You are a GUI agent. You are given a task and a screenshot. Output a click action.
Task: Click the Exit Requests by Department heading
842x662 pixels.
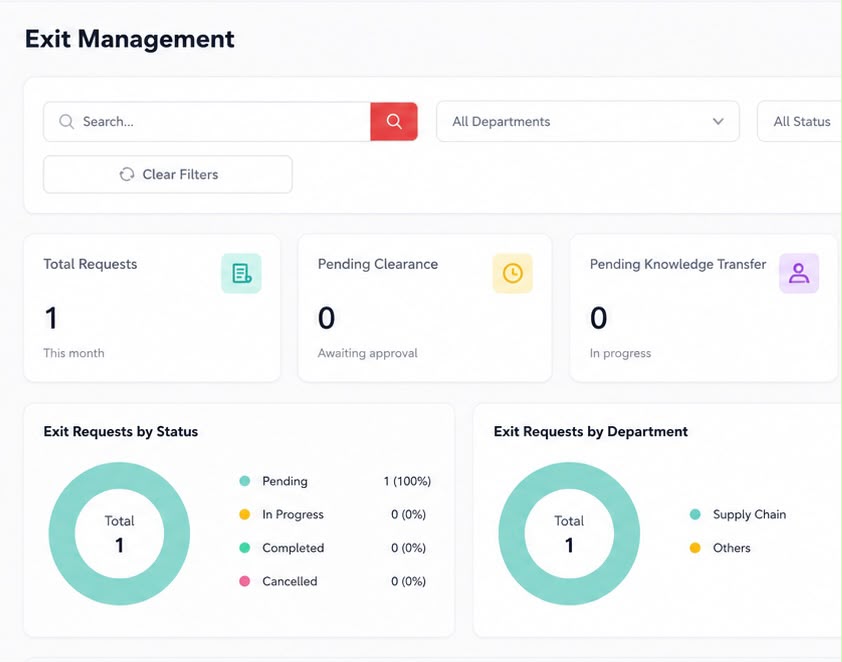pos(591,432)
